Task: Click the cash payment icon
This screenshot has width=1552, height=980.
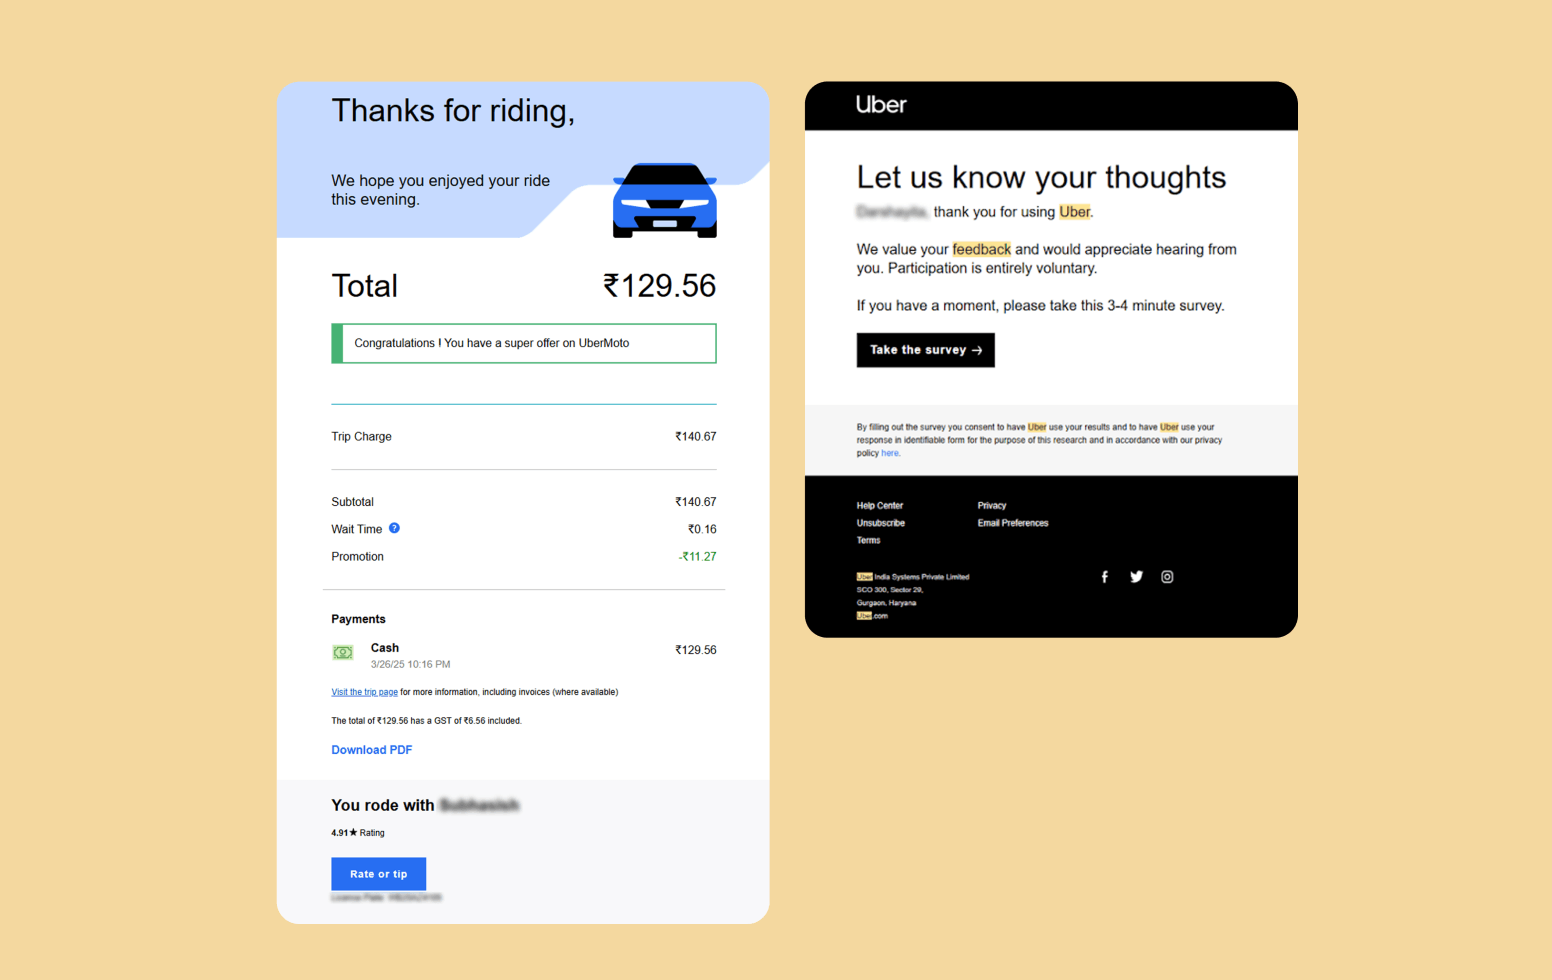Action: click(x=343, y=653)
